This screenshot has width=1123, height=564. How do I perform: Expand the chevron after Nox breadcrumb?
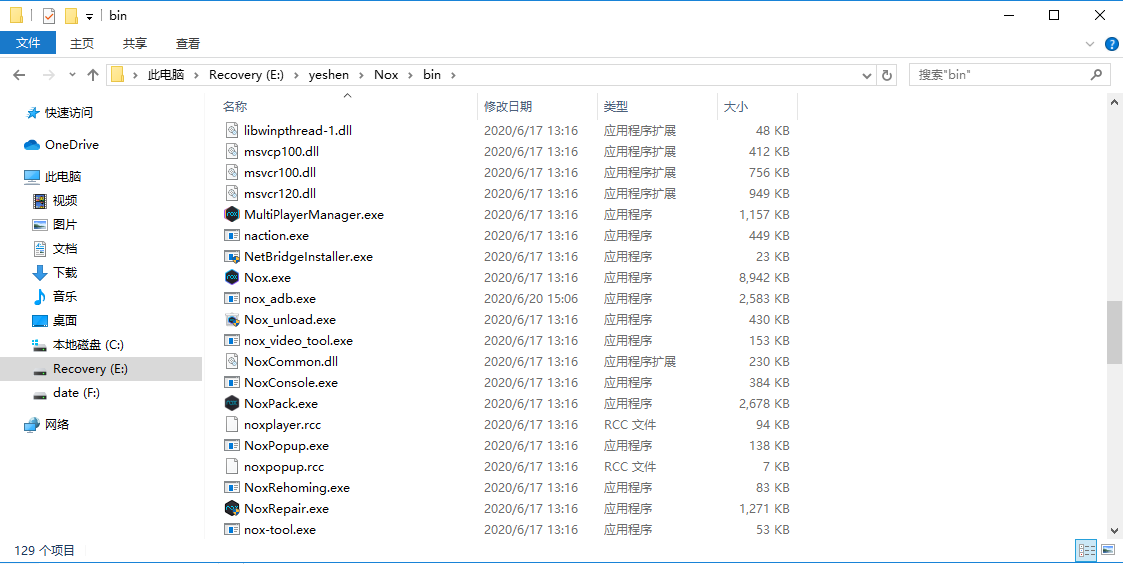(x=410, y=75)
